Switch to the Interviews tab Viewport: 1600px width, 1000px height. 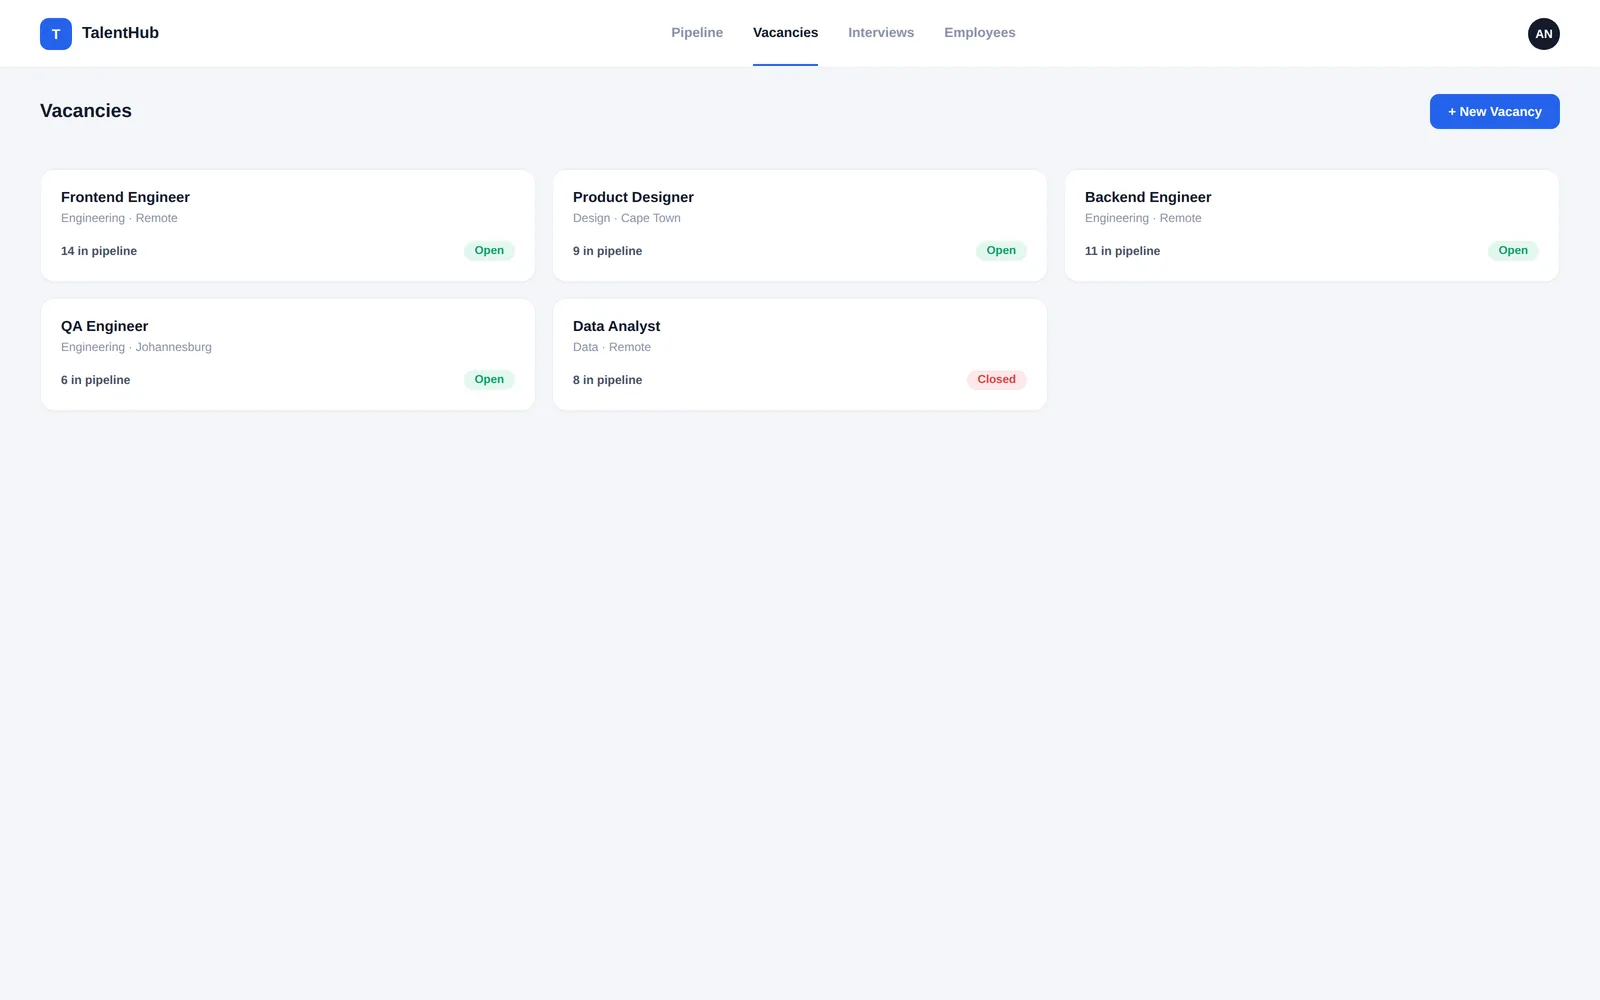click(x=881, y=33)
